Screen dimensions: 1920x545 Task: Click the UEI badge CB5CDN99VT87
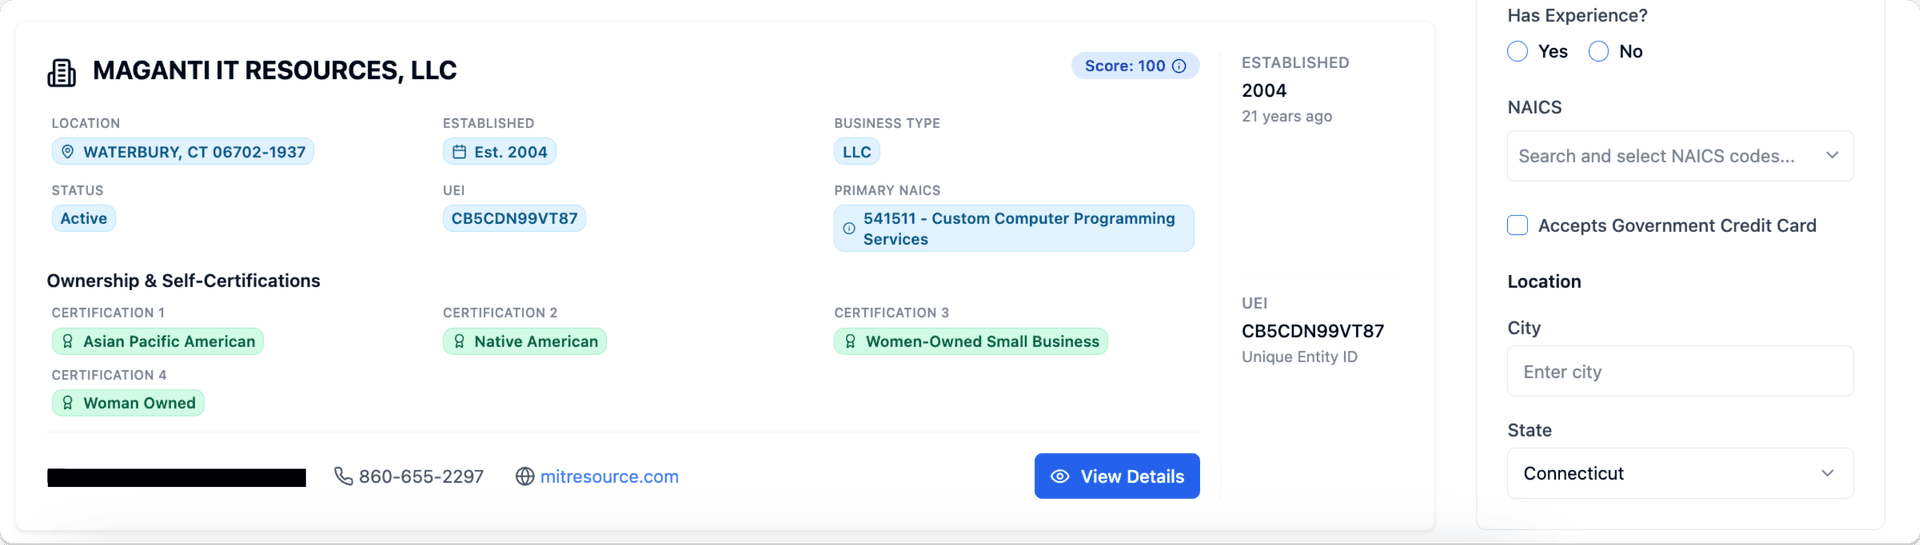(514, 218)
